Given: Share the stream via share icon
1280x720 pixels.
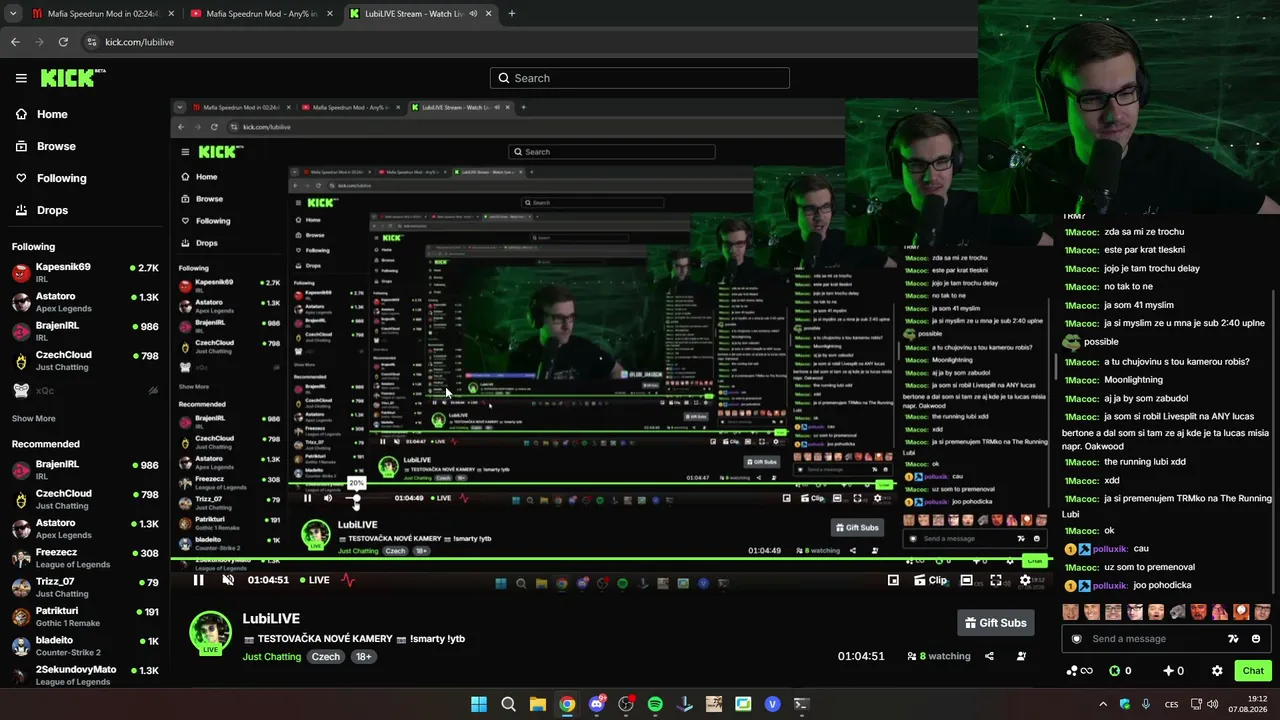Looking at the screenshot, I should pos(989,656).
